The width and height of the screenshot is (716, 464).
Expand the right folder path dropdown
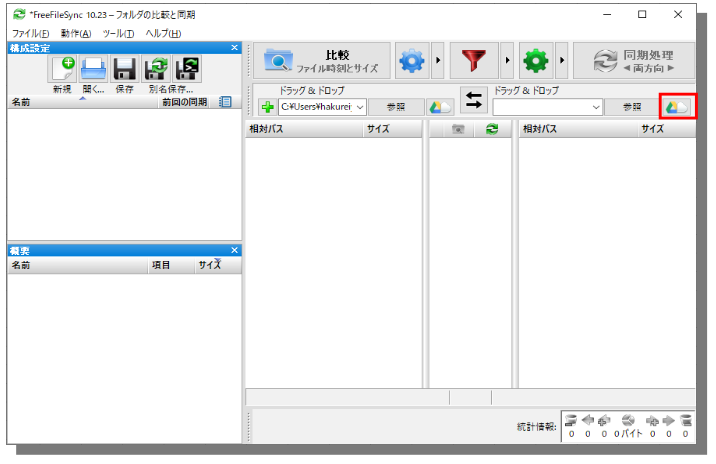click(597, 107)
